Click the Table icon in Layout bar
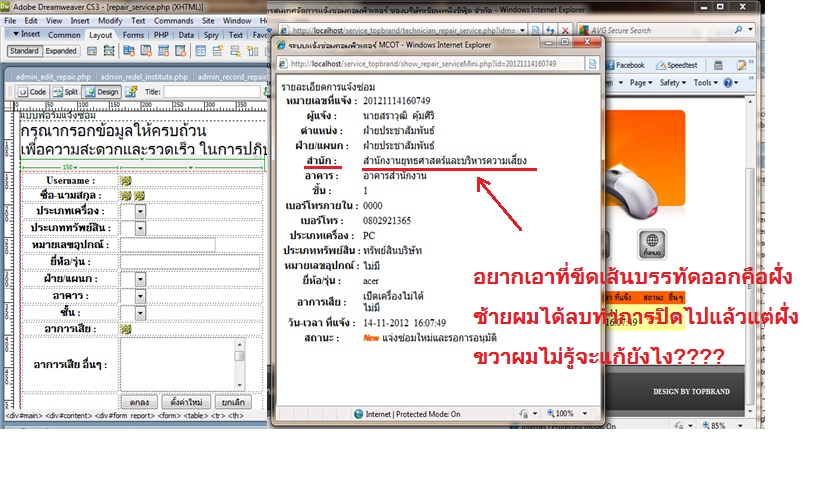816x479 pixels. (x=201, y=51)
